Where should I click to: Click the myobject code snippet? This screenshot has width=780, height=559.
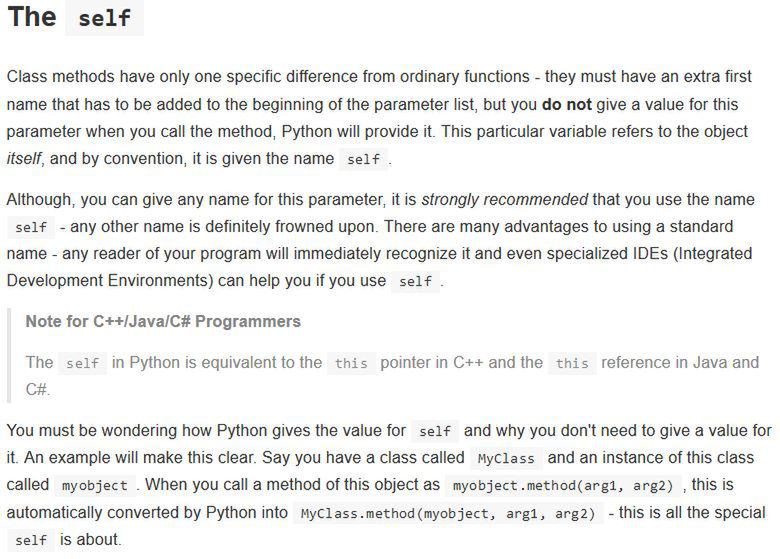(95, 485)
